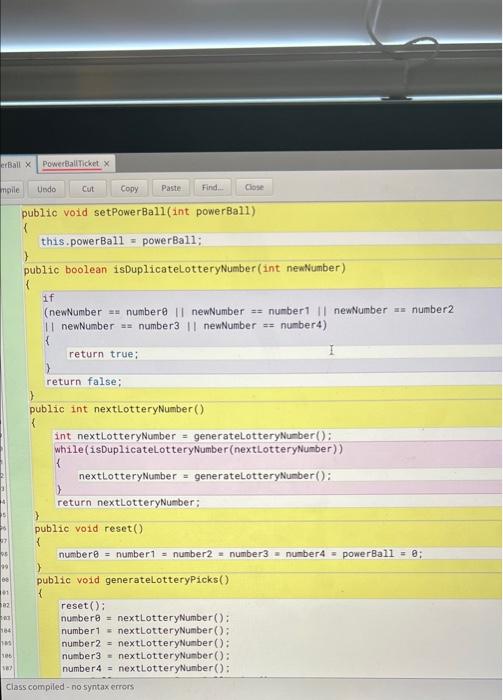This screenshot has height=700, width=503.
Task: Click the return nextLotteryNumber; line
Action: tap(129, 503)
